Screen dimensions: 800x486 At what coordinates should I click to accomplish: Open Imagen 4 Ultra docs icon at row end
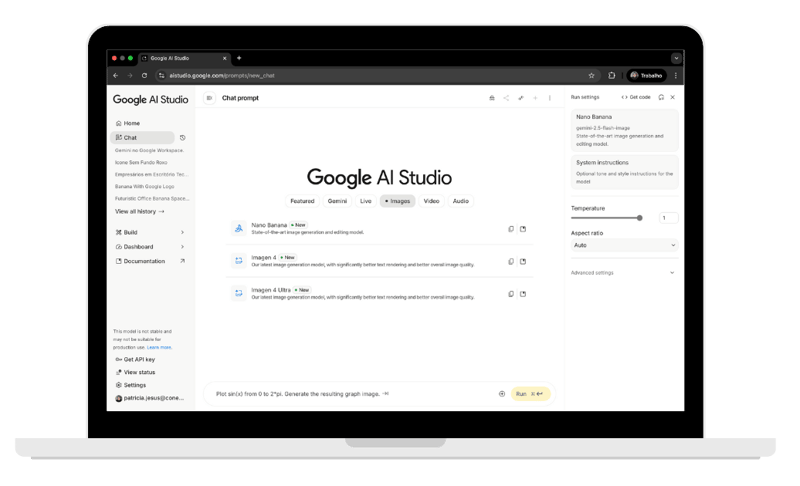coord(523,294)
